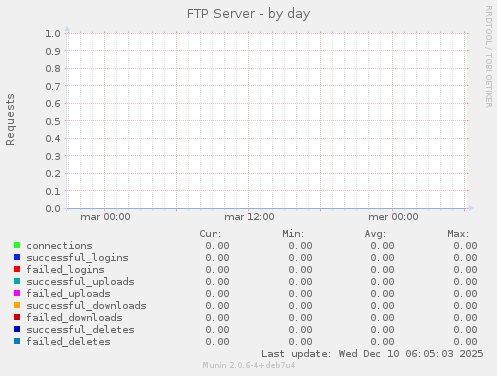Viewport: 497px width, 376px height.
Task: Click the 1.0 y-axis tick value
Action: click(53, 34)
